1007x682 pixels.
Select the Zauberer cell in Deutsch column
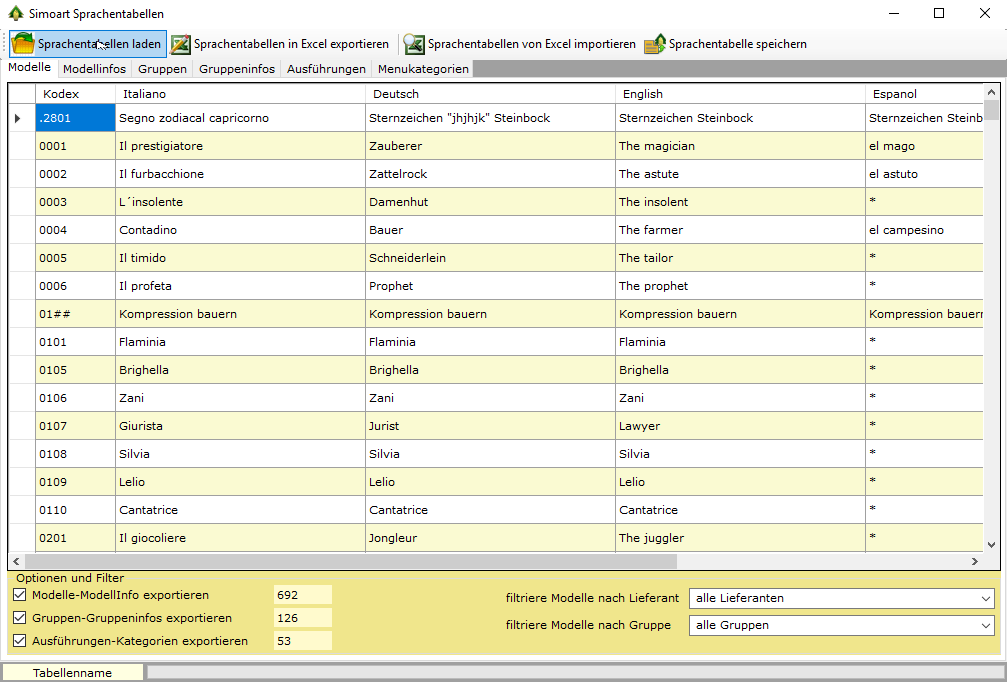coord(490,146)
